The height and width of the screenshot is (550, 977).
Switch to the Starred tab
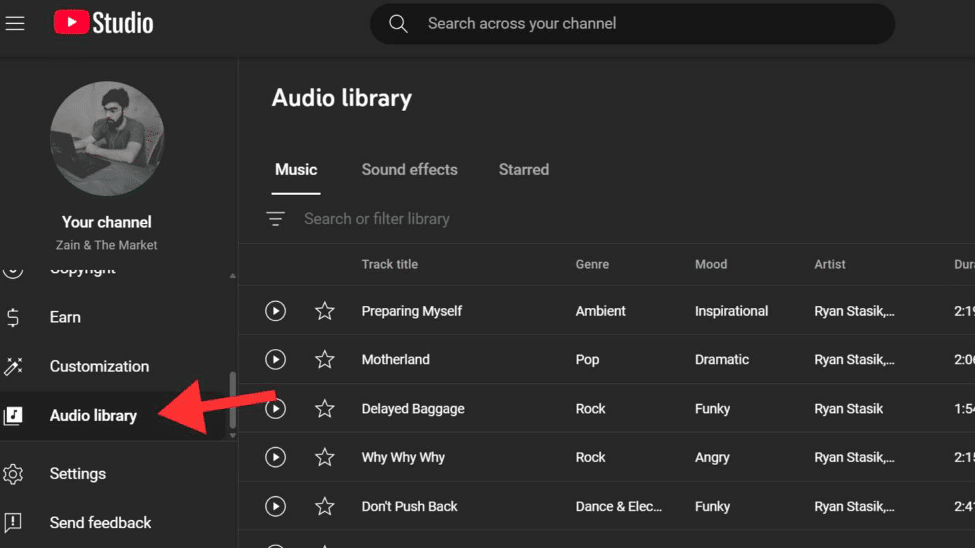point(523,169)
